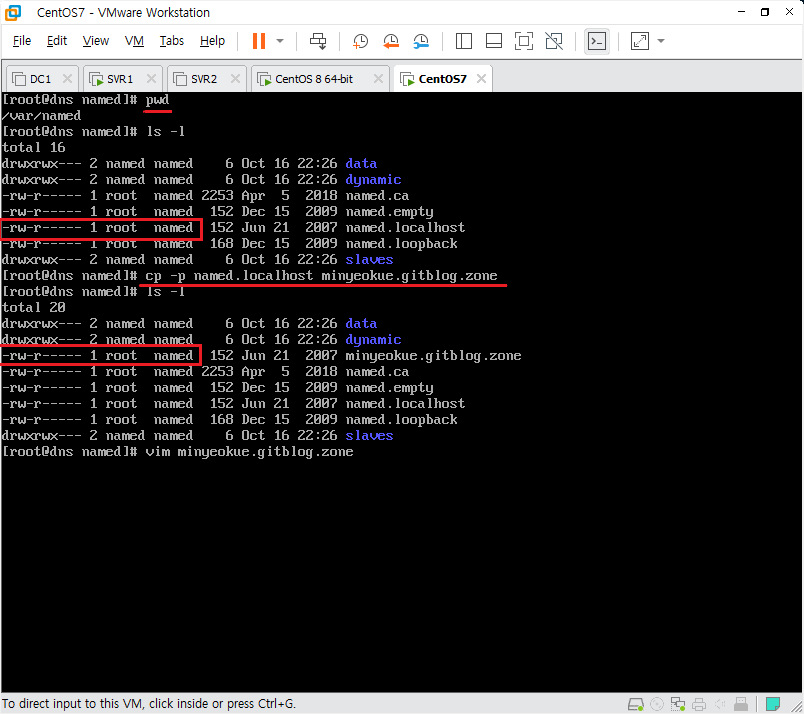Close the CentOS 8 64-bit tab
Viewport: 804px width, 714px height.
click(378, 78)
